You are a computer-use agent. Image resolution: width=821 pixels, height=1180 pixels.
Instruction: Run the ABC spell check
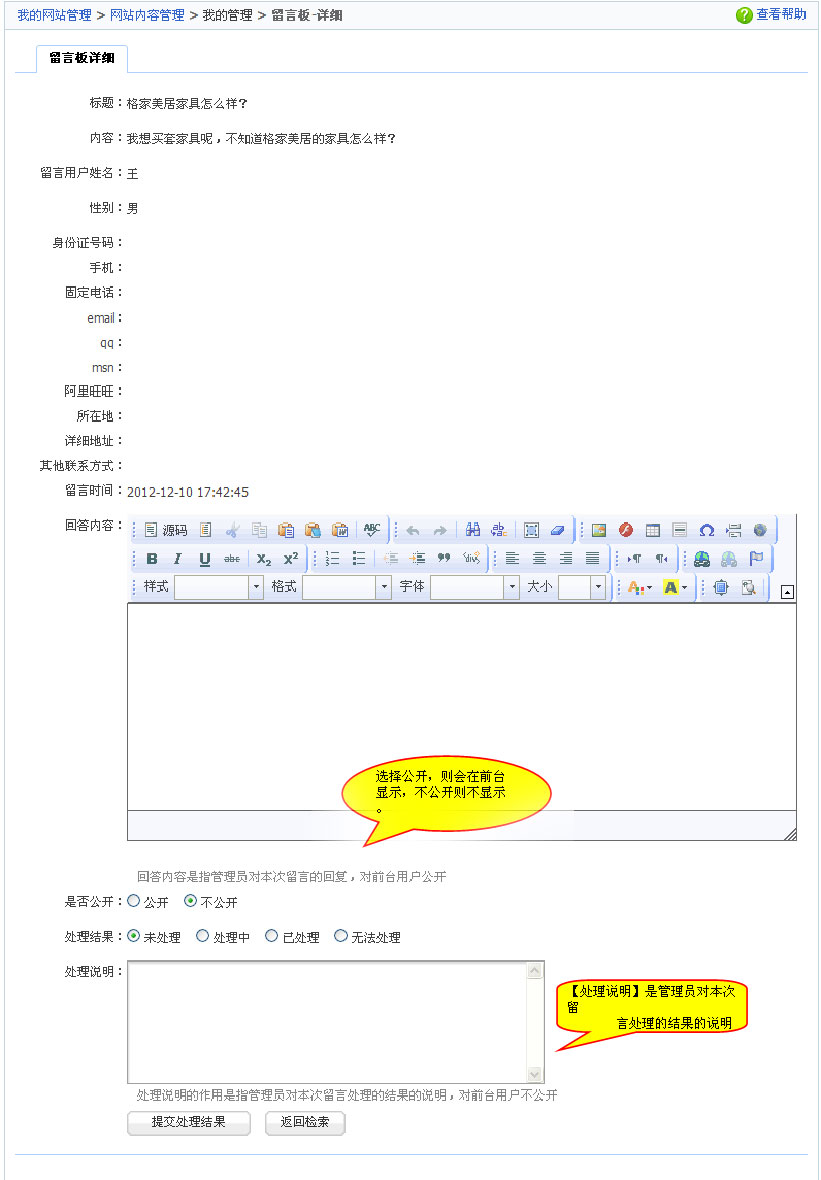coord(372,530)
